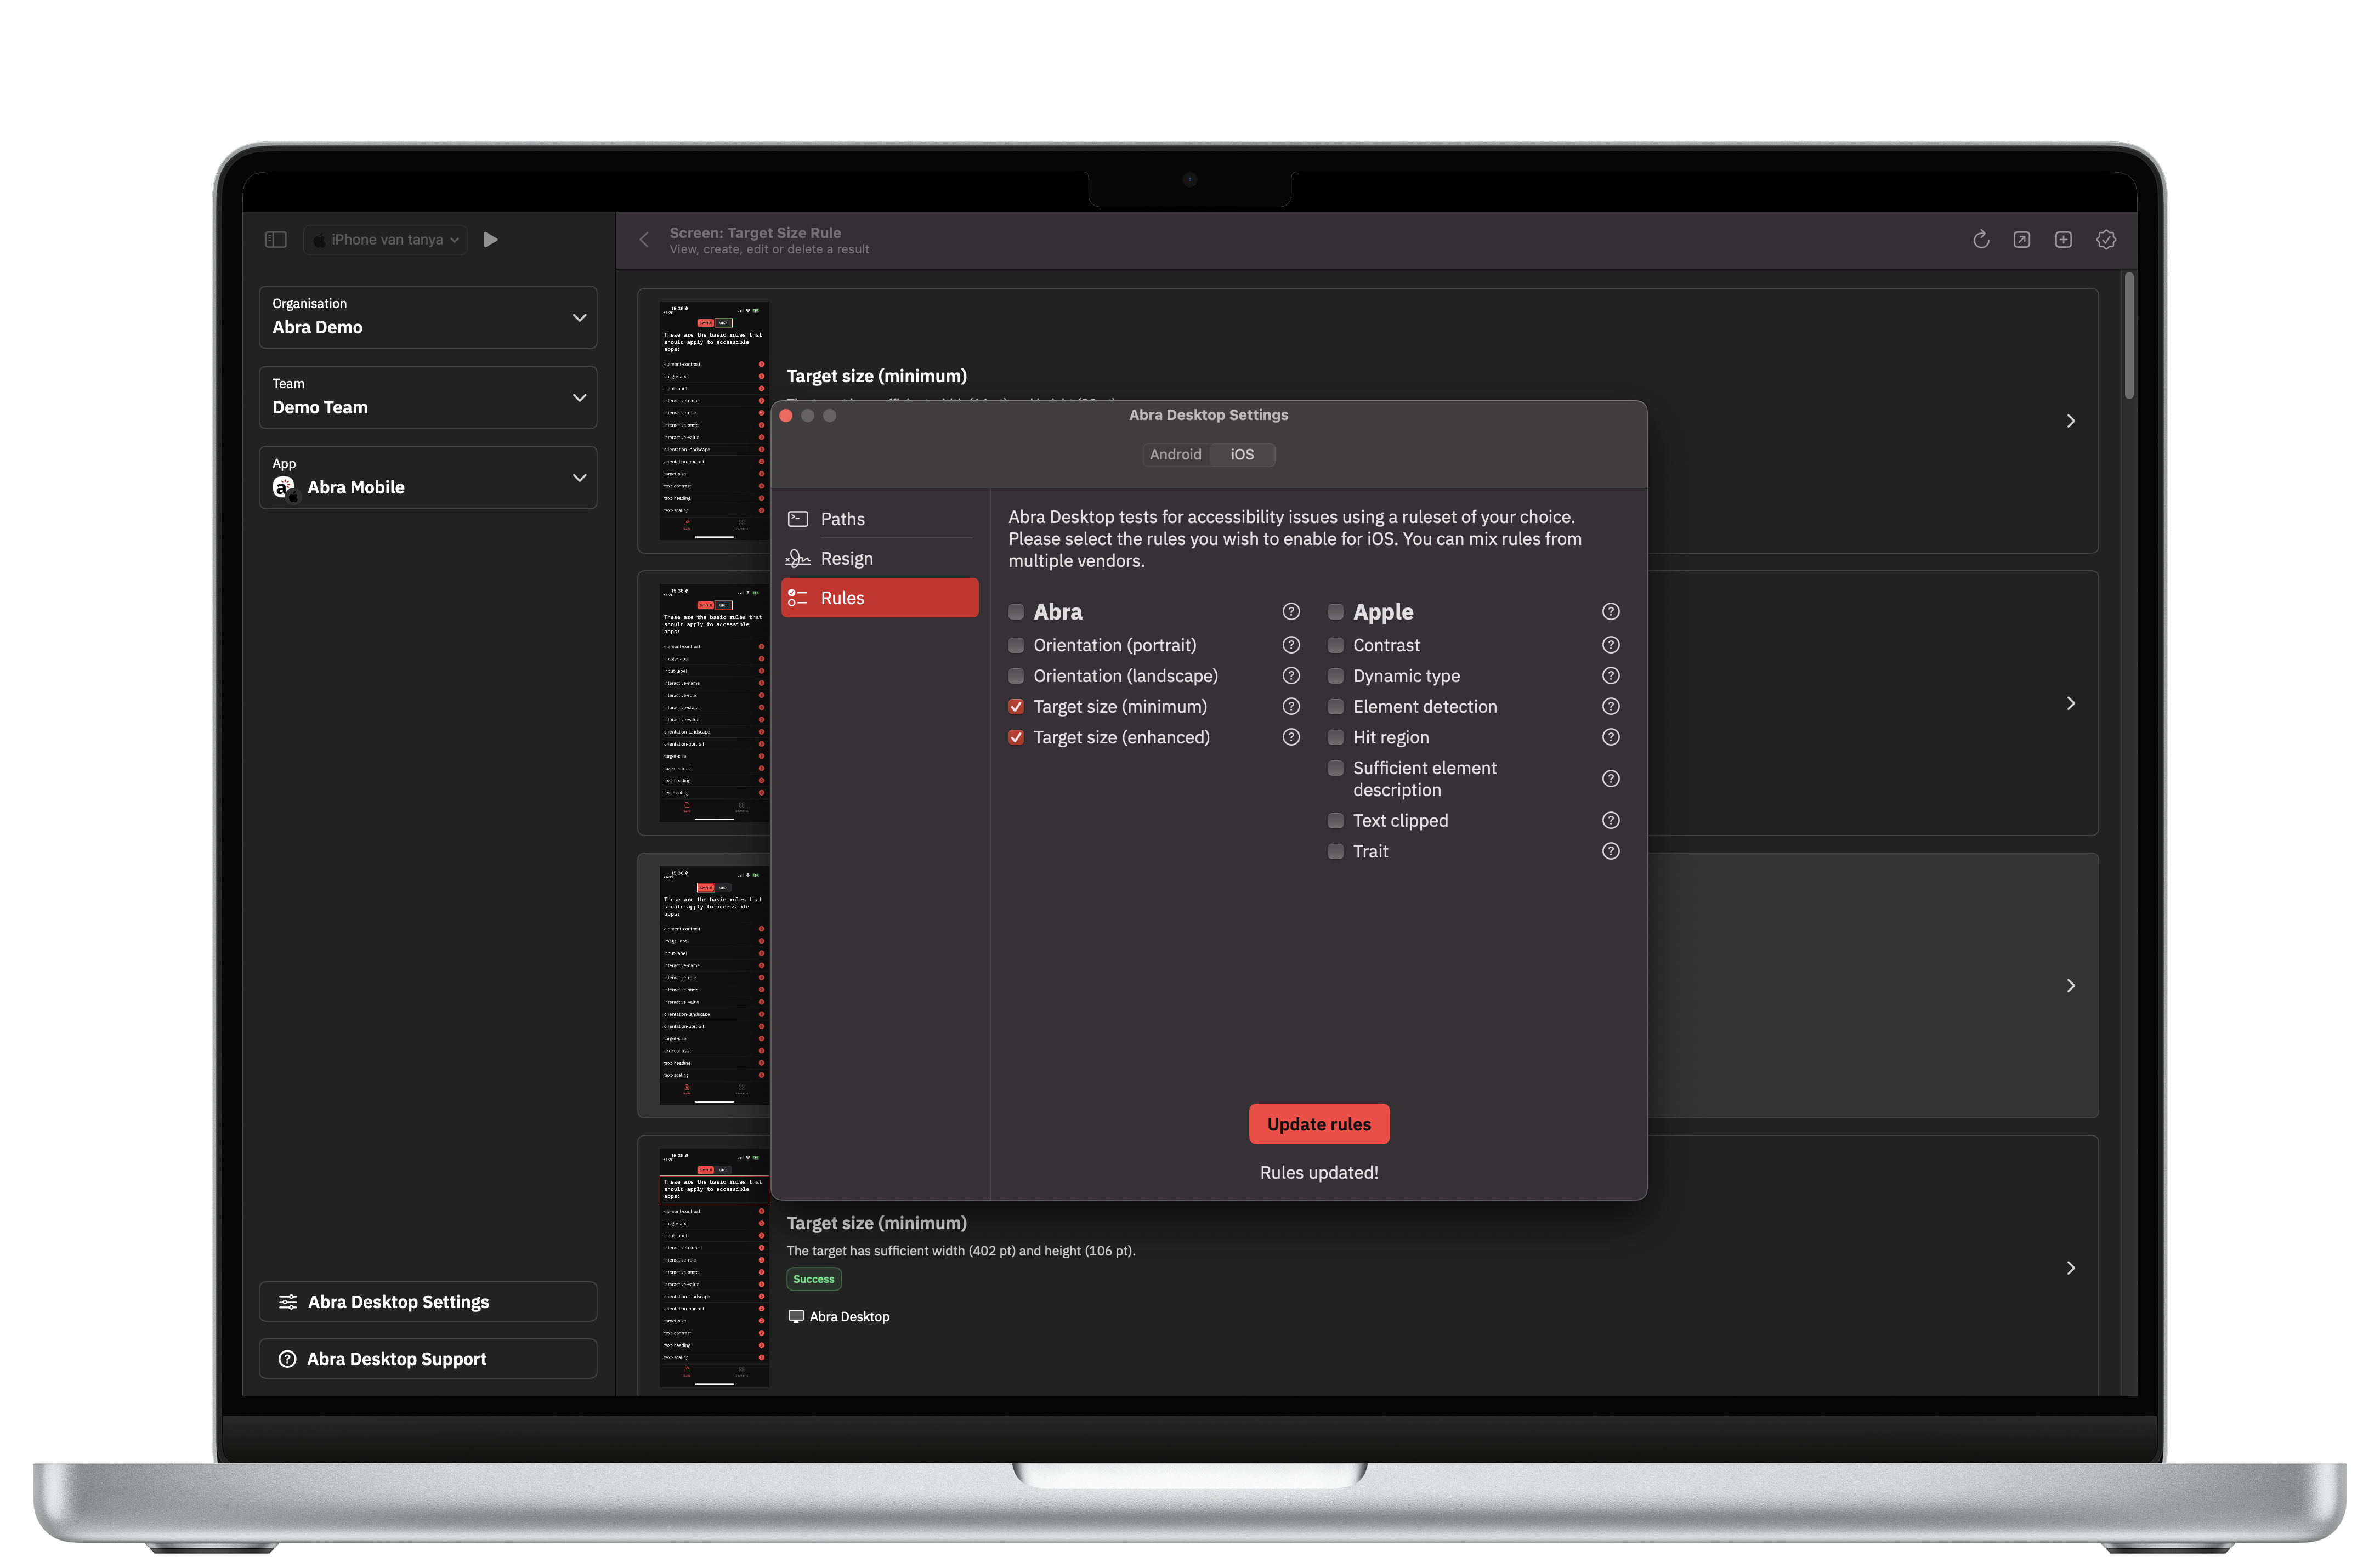Open help for Hit region
2380x1568 pixels.
tap(1611, 737)
